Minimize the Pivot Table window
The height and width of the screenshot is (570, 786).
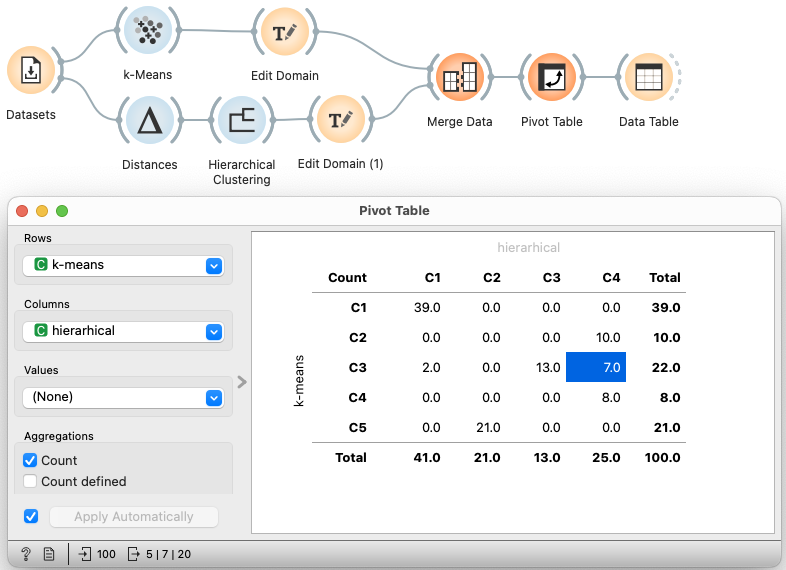tap(42, 211)
